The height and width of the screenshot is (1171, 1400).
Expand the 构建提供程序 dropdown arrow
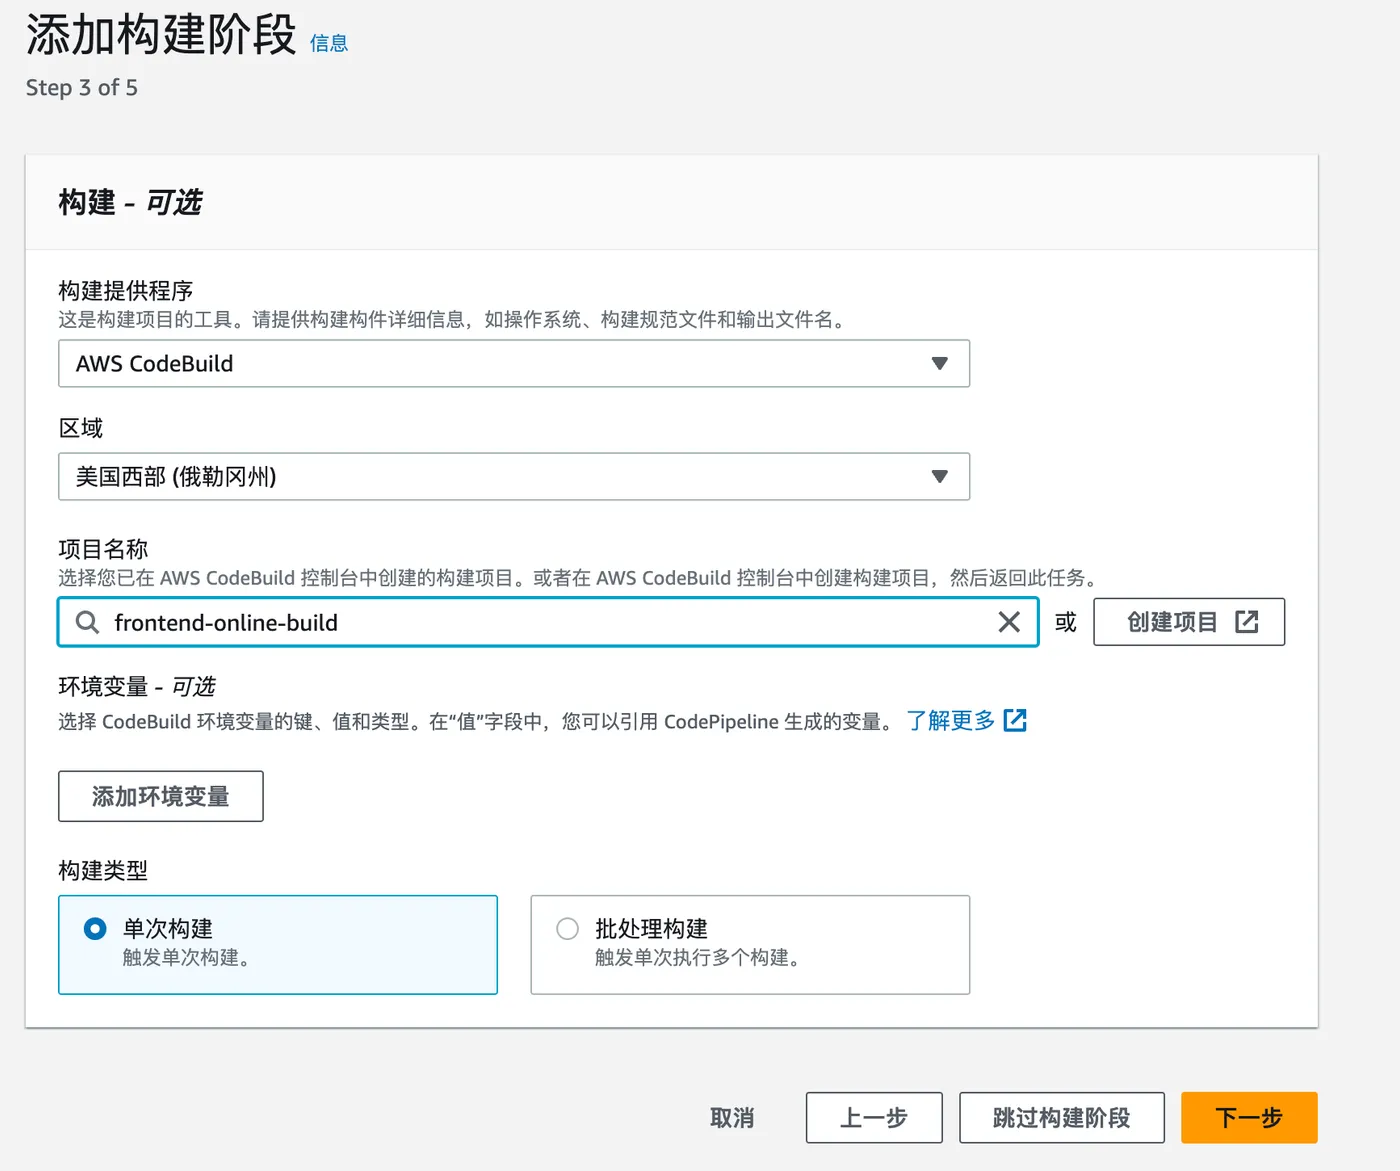[939, 364]
